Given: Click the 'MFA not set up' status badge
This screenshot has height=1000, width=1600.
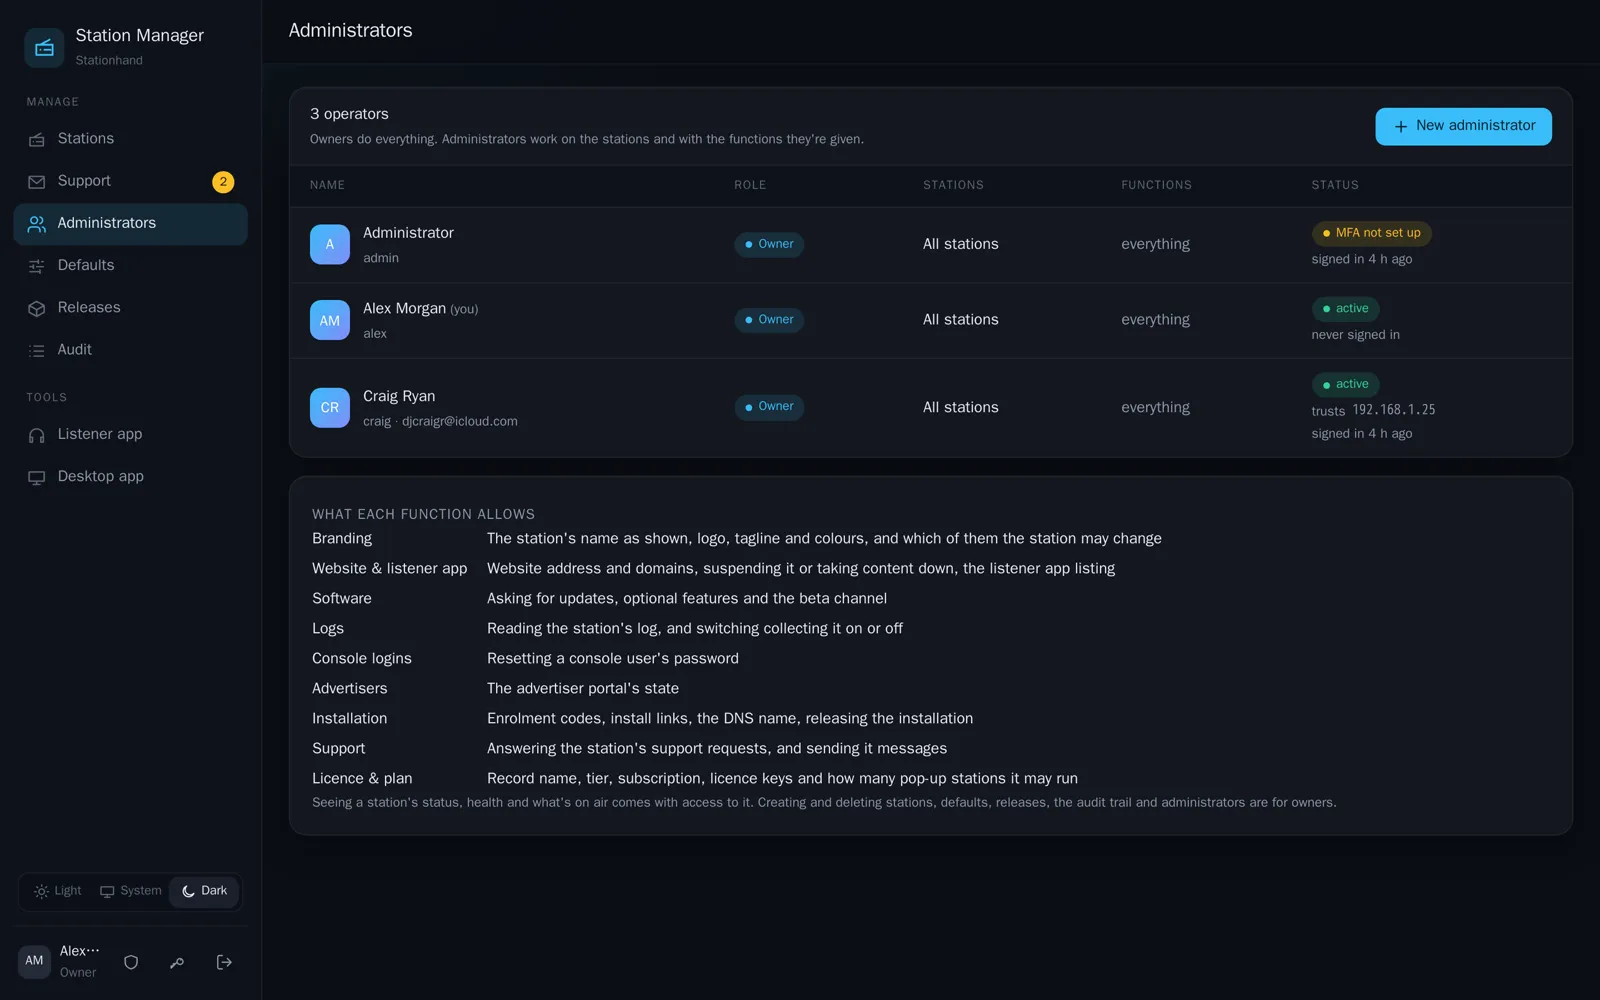Looking at the screenshot, I should click(x=1371, y=233).
